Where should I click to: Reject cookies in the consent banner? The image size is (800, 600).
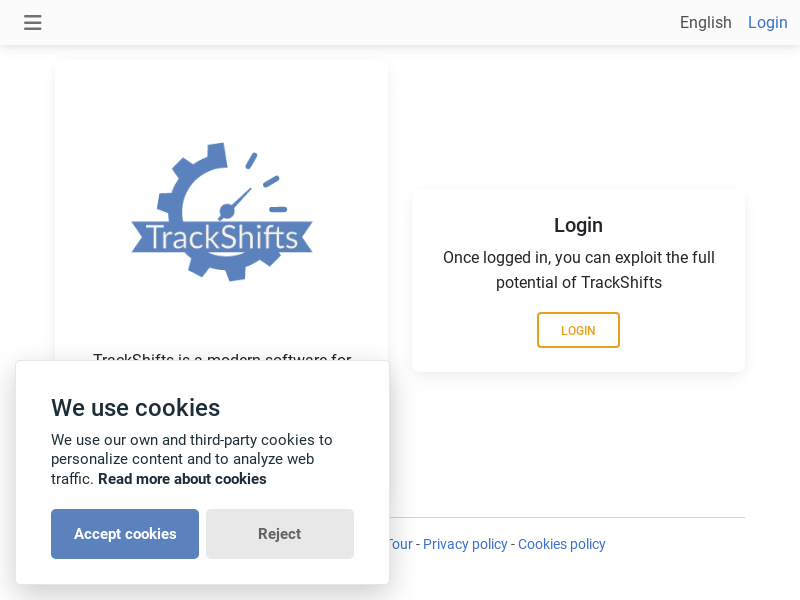(280, 534)
